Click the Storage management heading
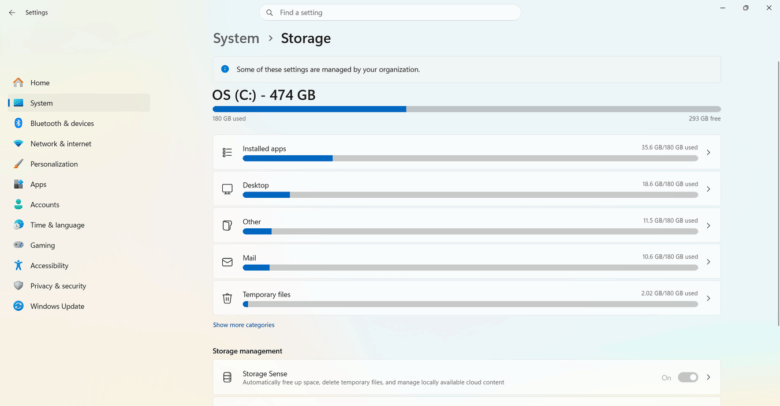This screenshot has height=406, width=780. [247, 351]
